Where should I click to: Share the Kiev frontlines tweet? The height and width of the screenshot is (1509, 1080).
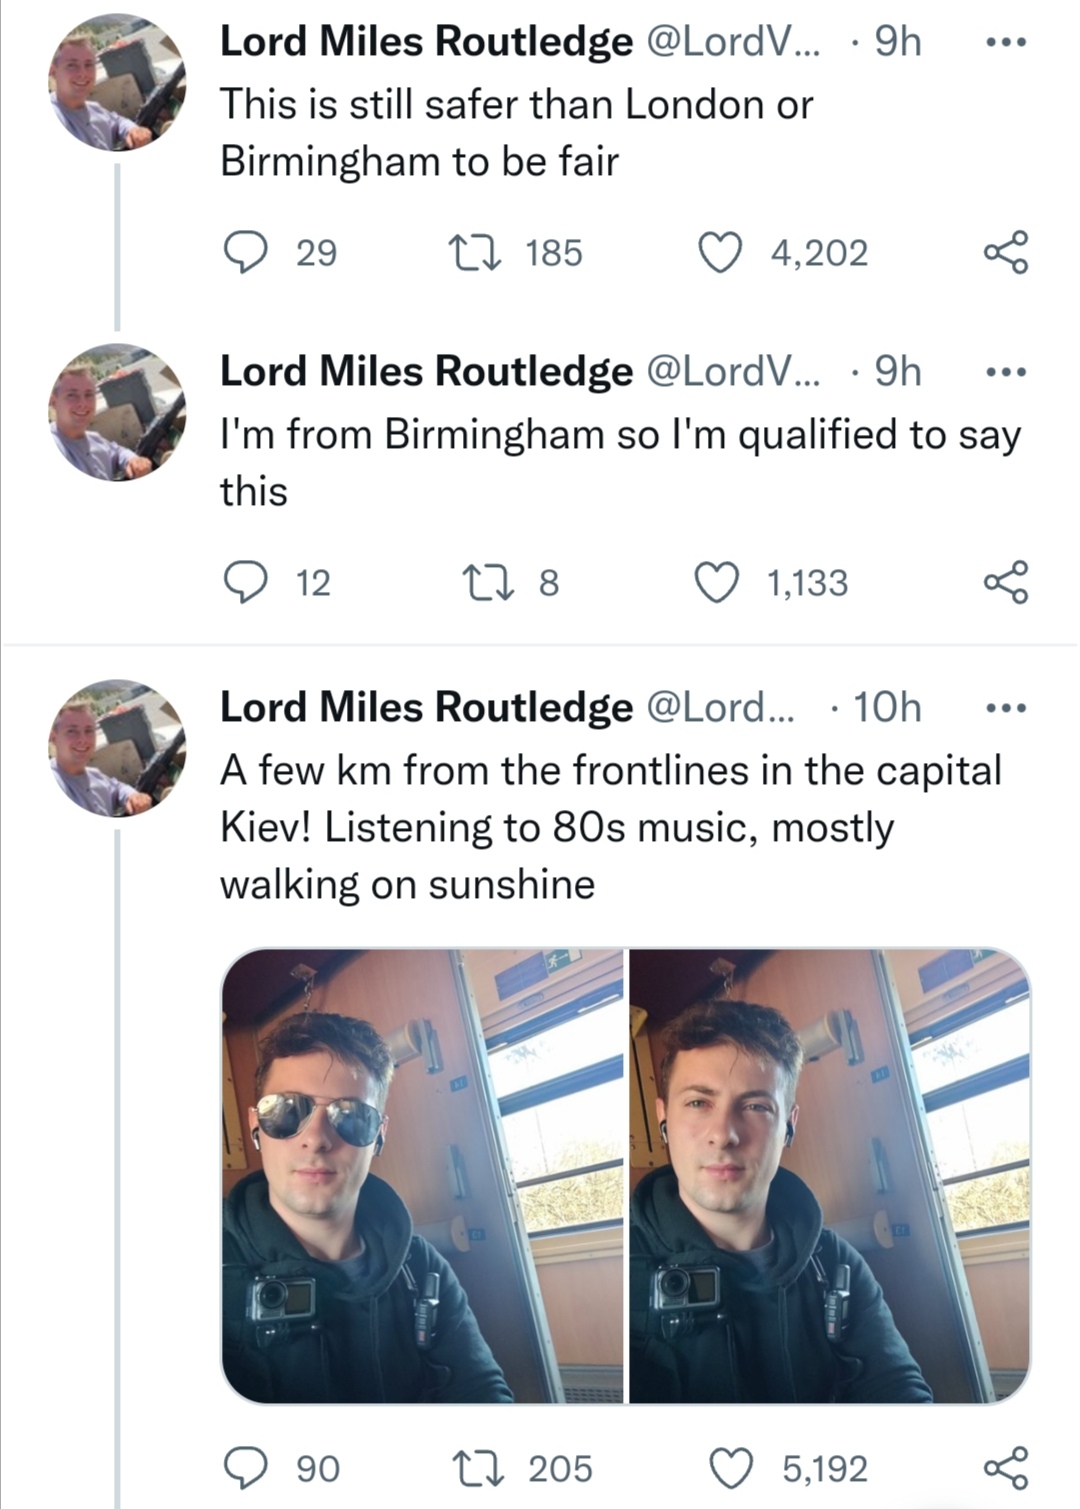click(x=1005, y=1468)
